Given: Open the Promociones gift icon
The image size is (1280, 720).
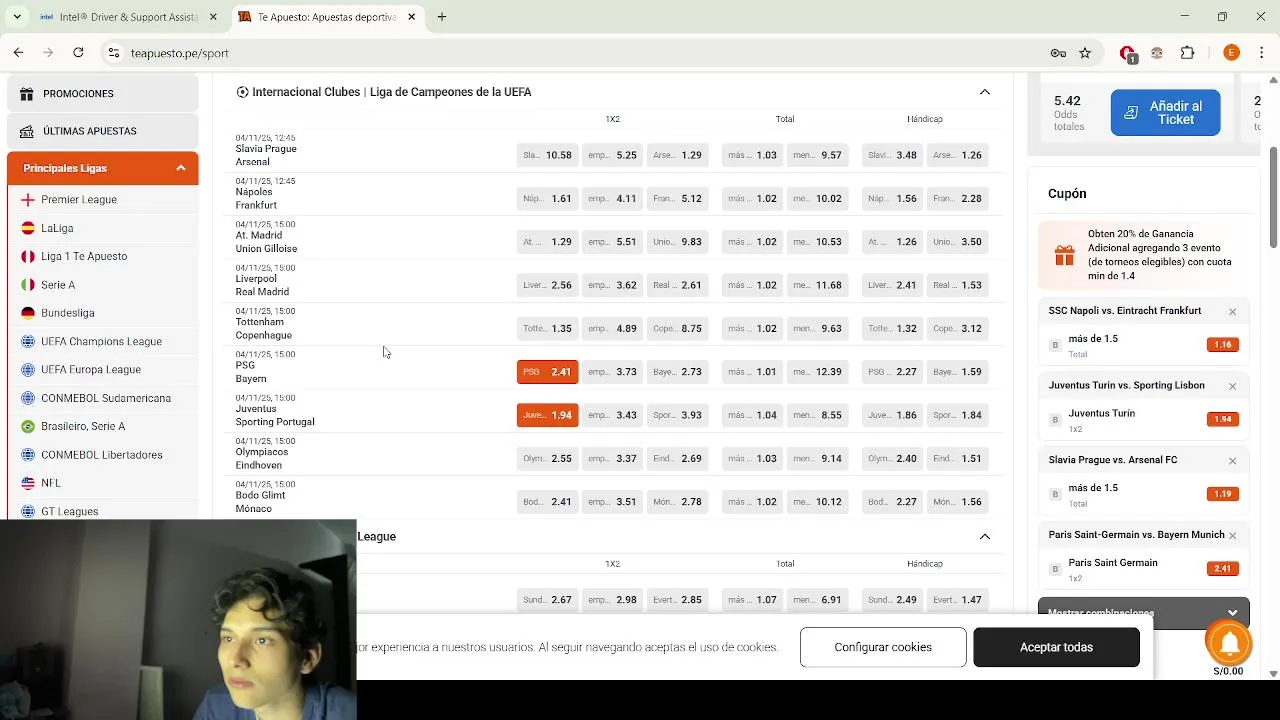Looking at the screenshot, I should (27, 94).
